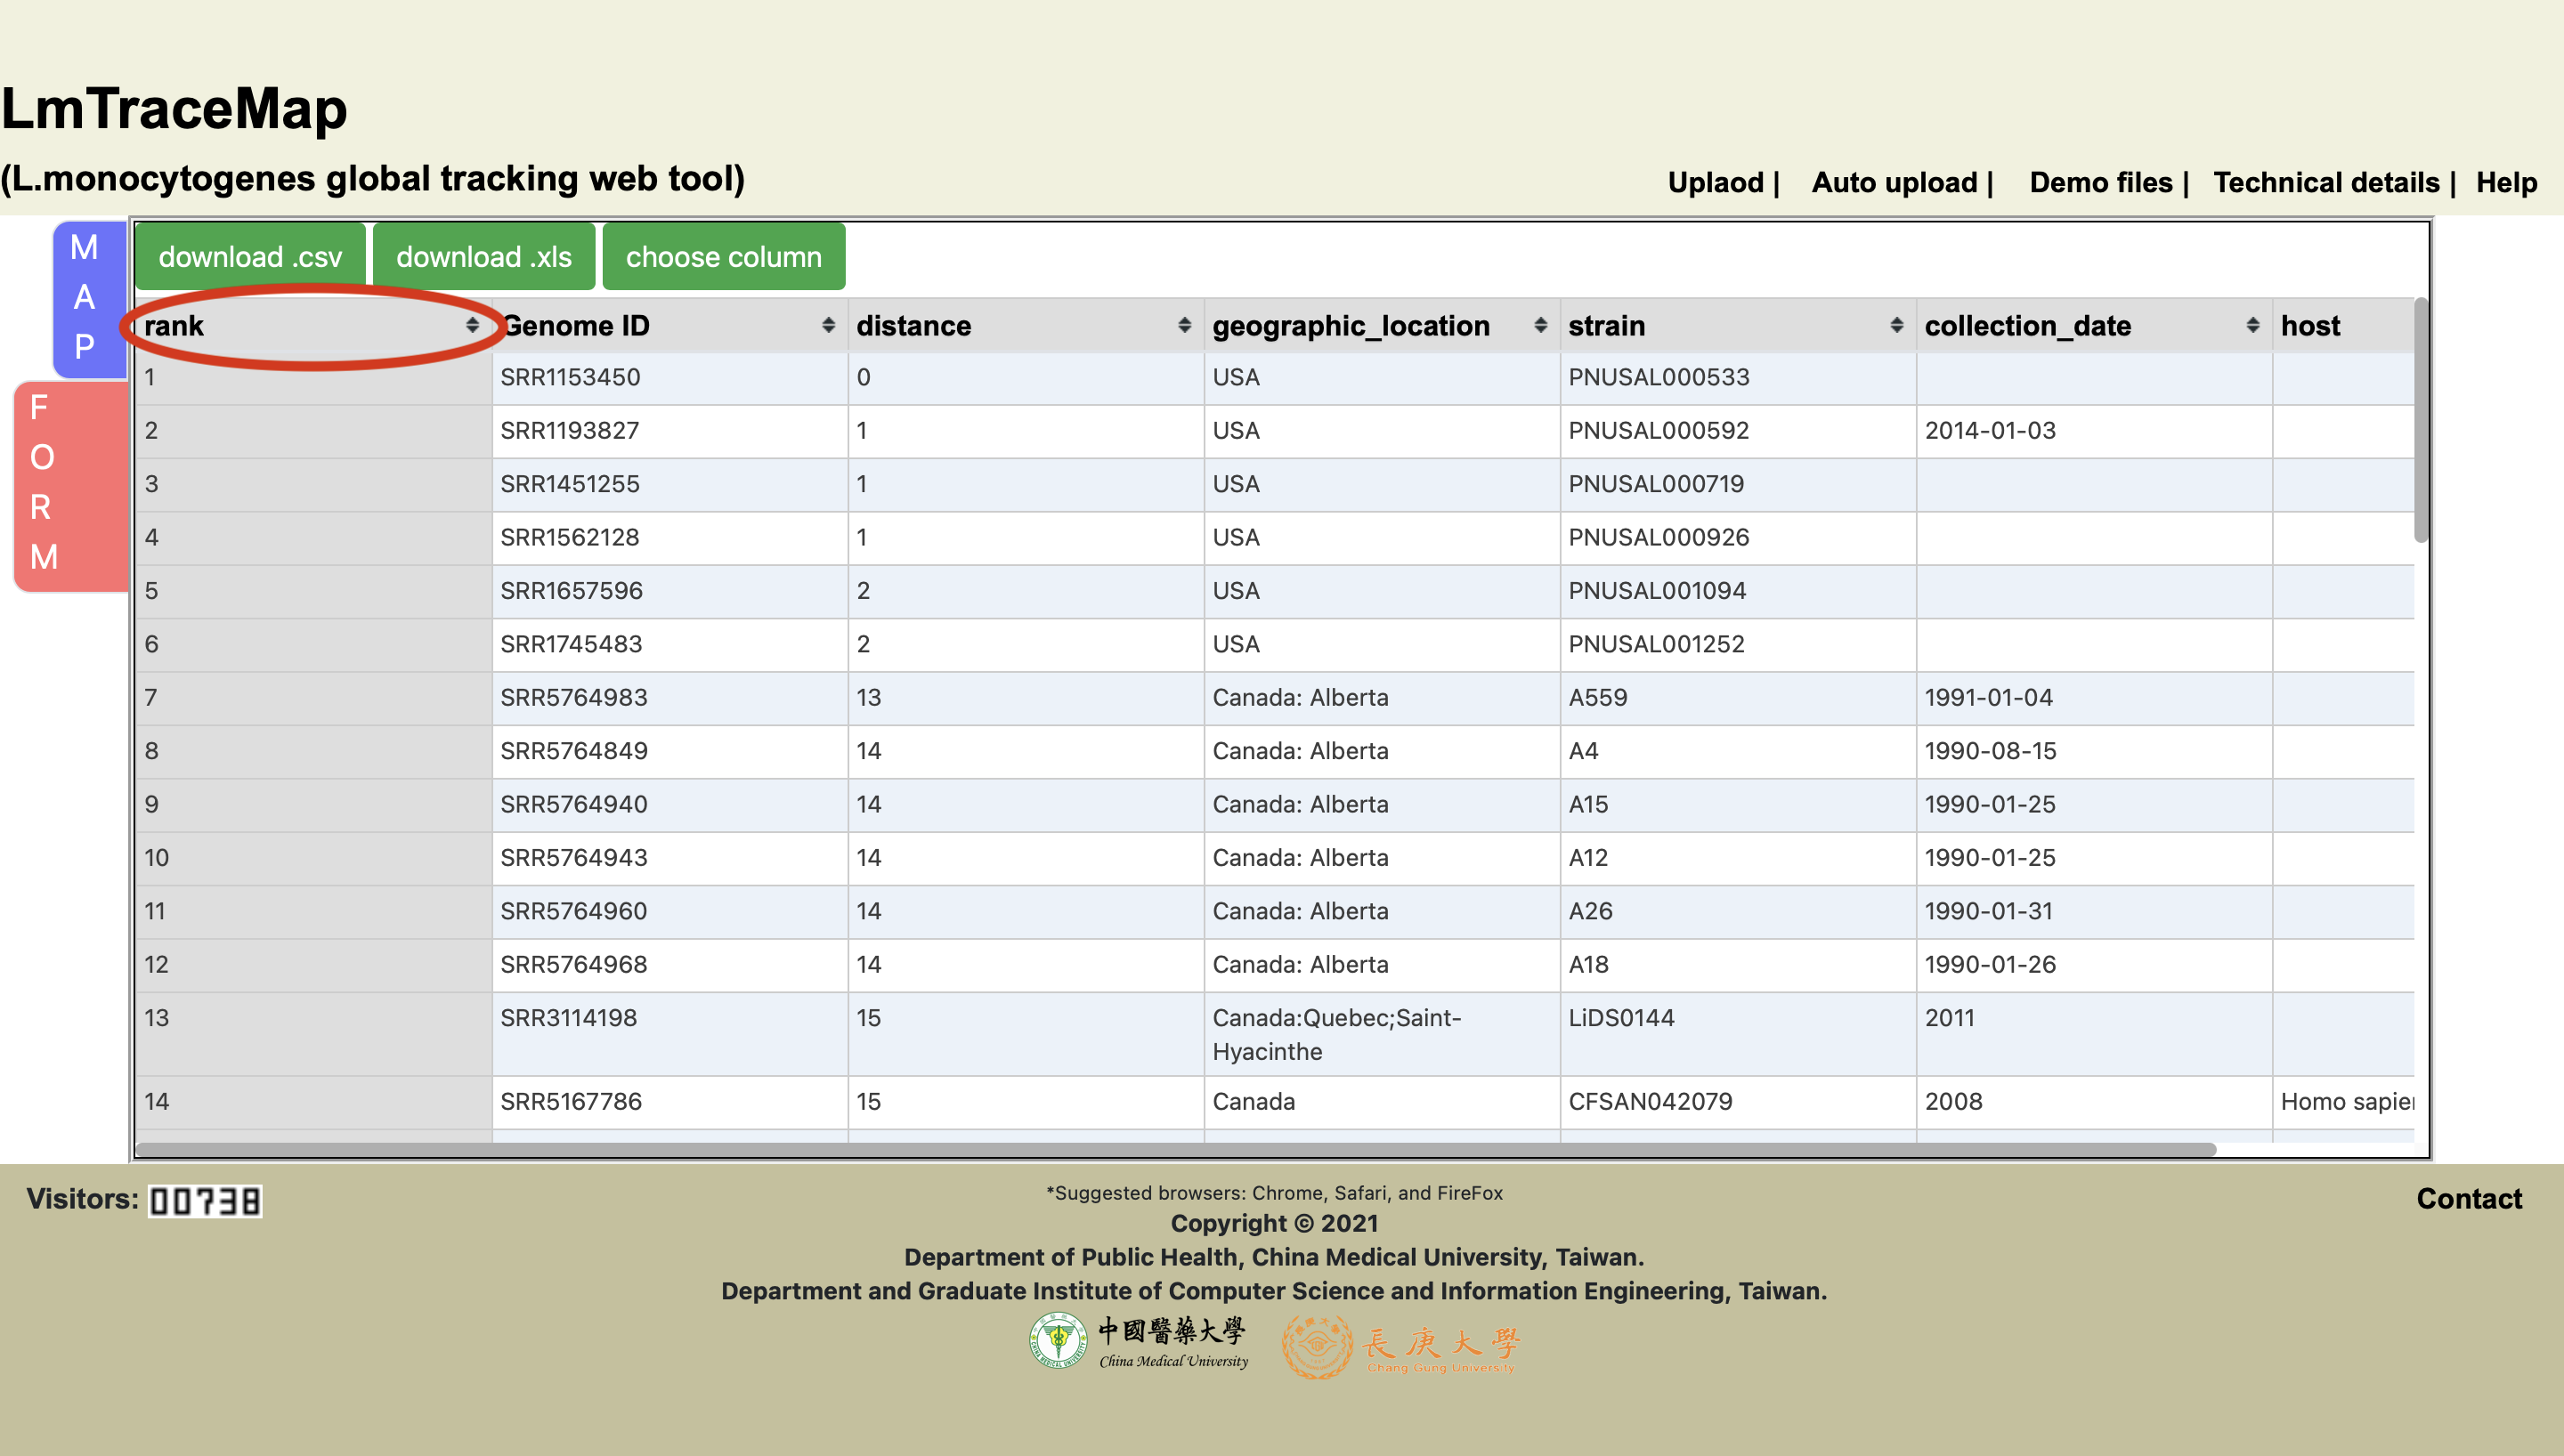This screenshot has width=2564, height=1456.
Task: Sort by the collection_date column arrows
Action: tap(2252, 325)
